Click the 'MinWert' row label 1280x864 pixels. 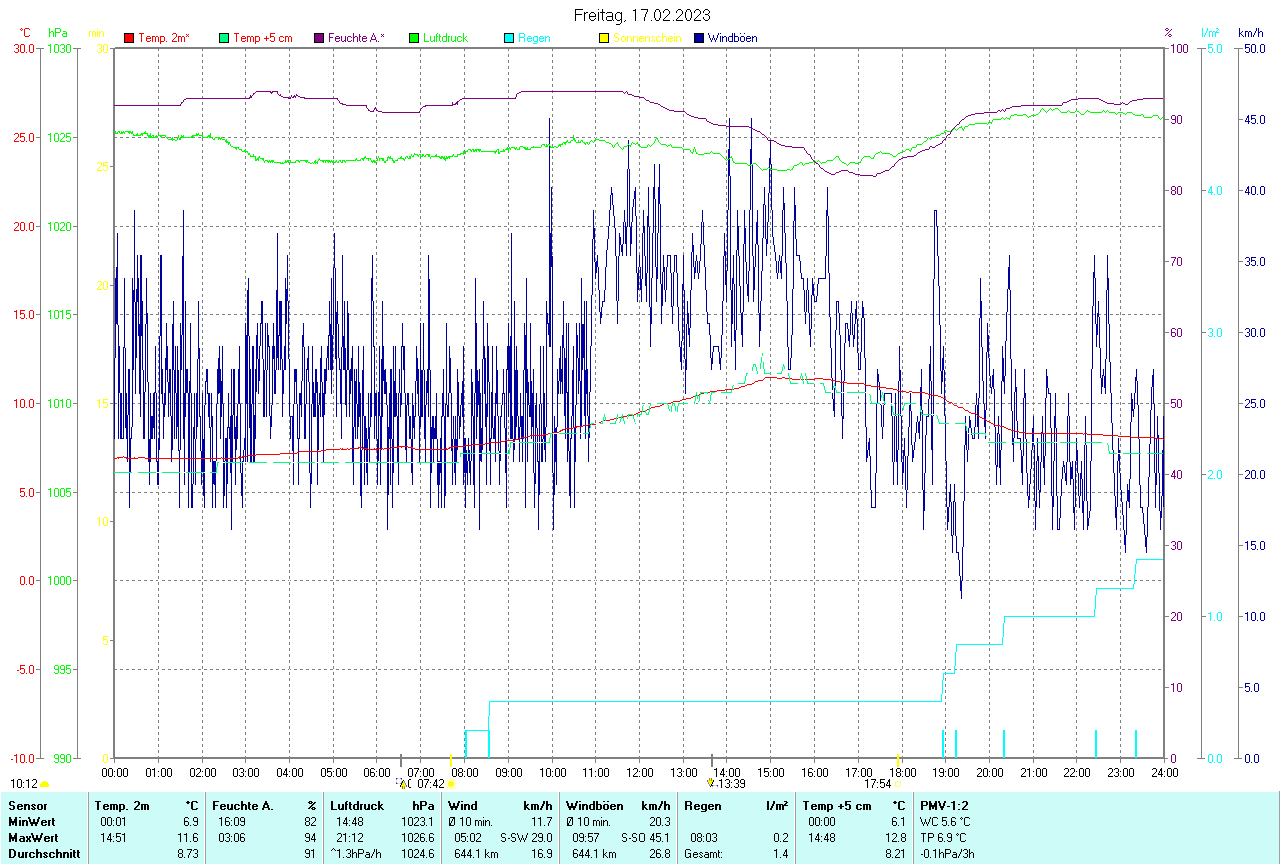[31, 821]
